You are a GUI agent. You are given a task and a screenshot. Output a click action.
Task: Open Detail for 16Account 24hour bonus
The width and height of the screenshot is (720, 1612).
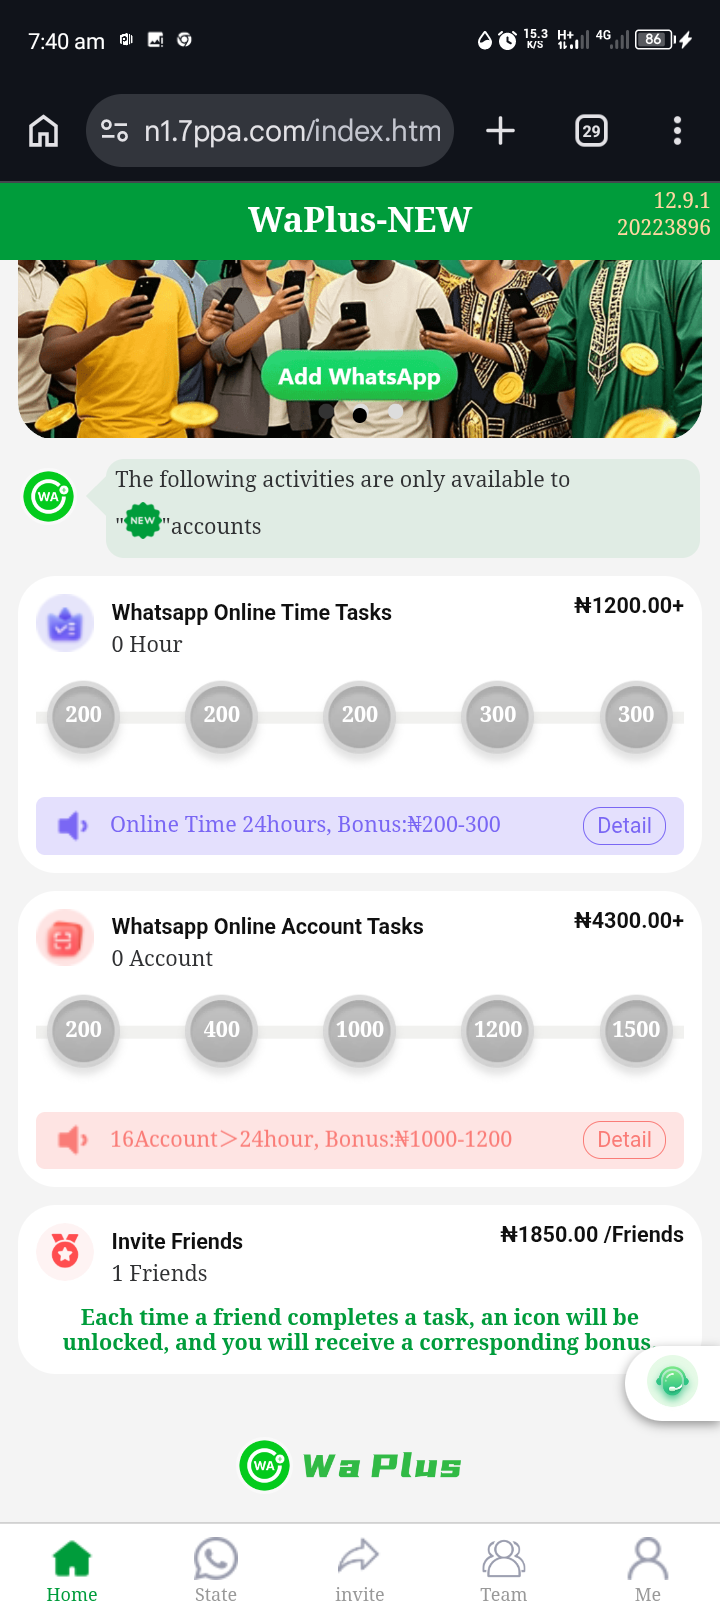point(624,1140)
